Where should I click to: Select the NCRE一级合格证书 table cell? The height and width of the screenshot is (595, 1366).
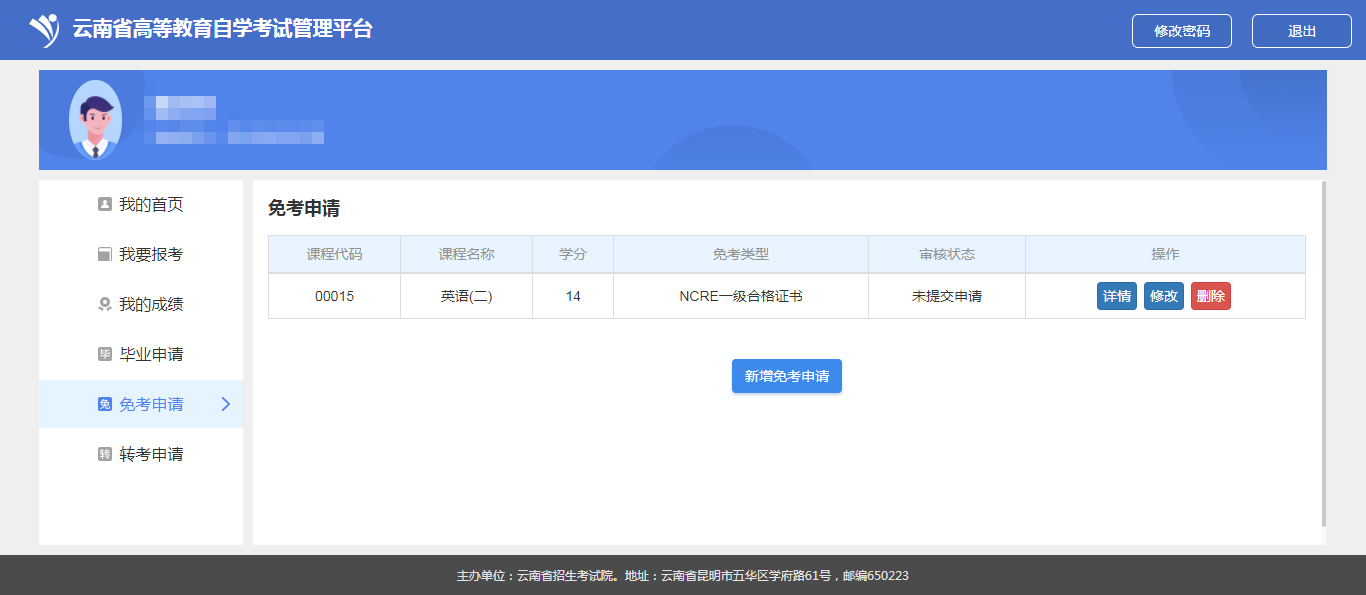(740, 296)
